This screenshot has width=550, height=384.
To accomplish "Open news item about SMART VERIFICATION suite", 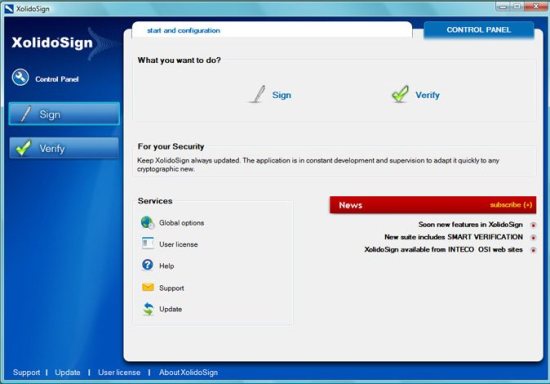I will (454, 237).
